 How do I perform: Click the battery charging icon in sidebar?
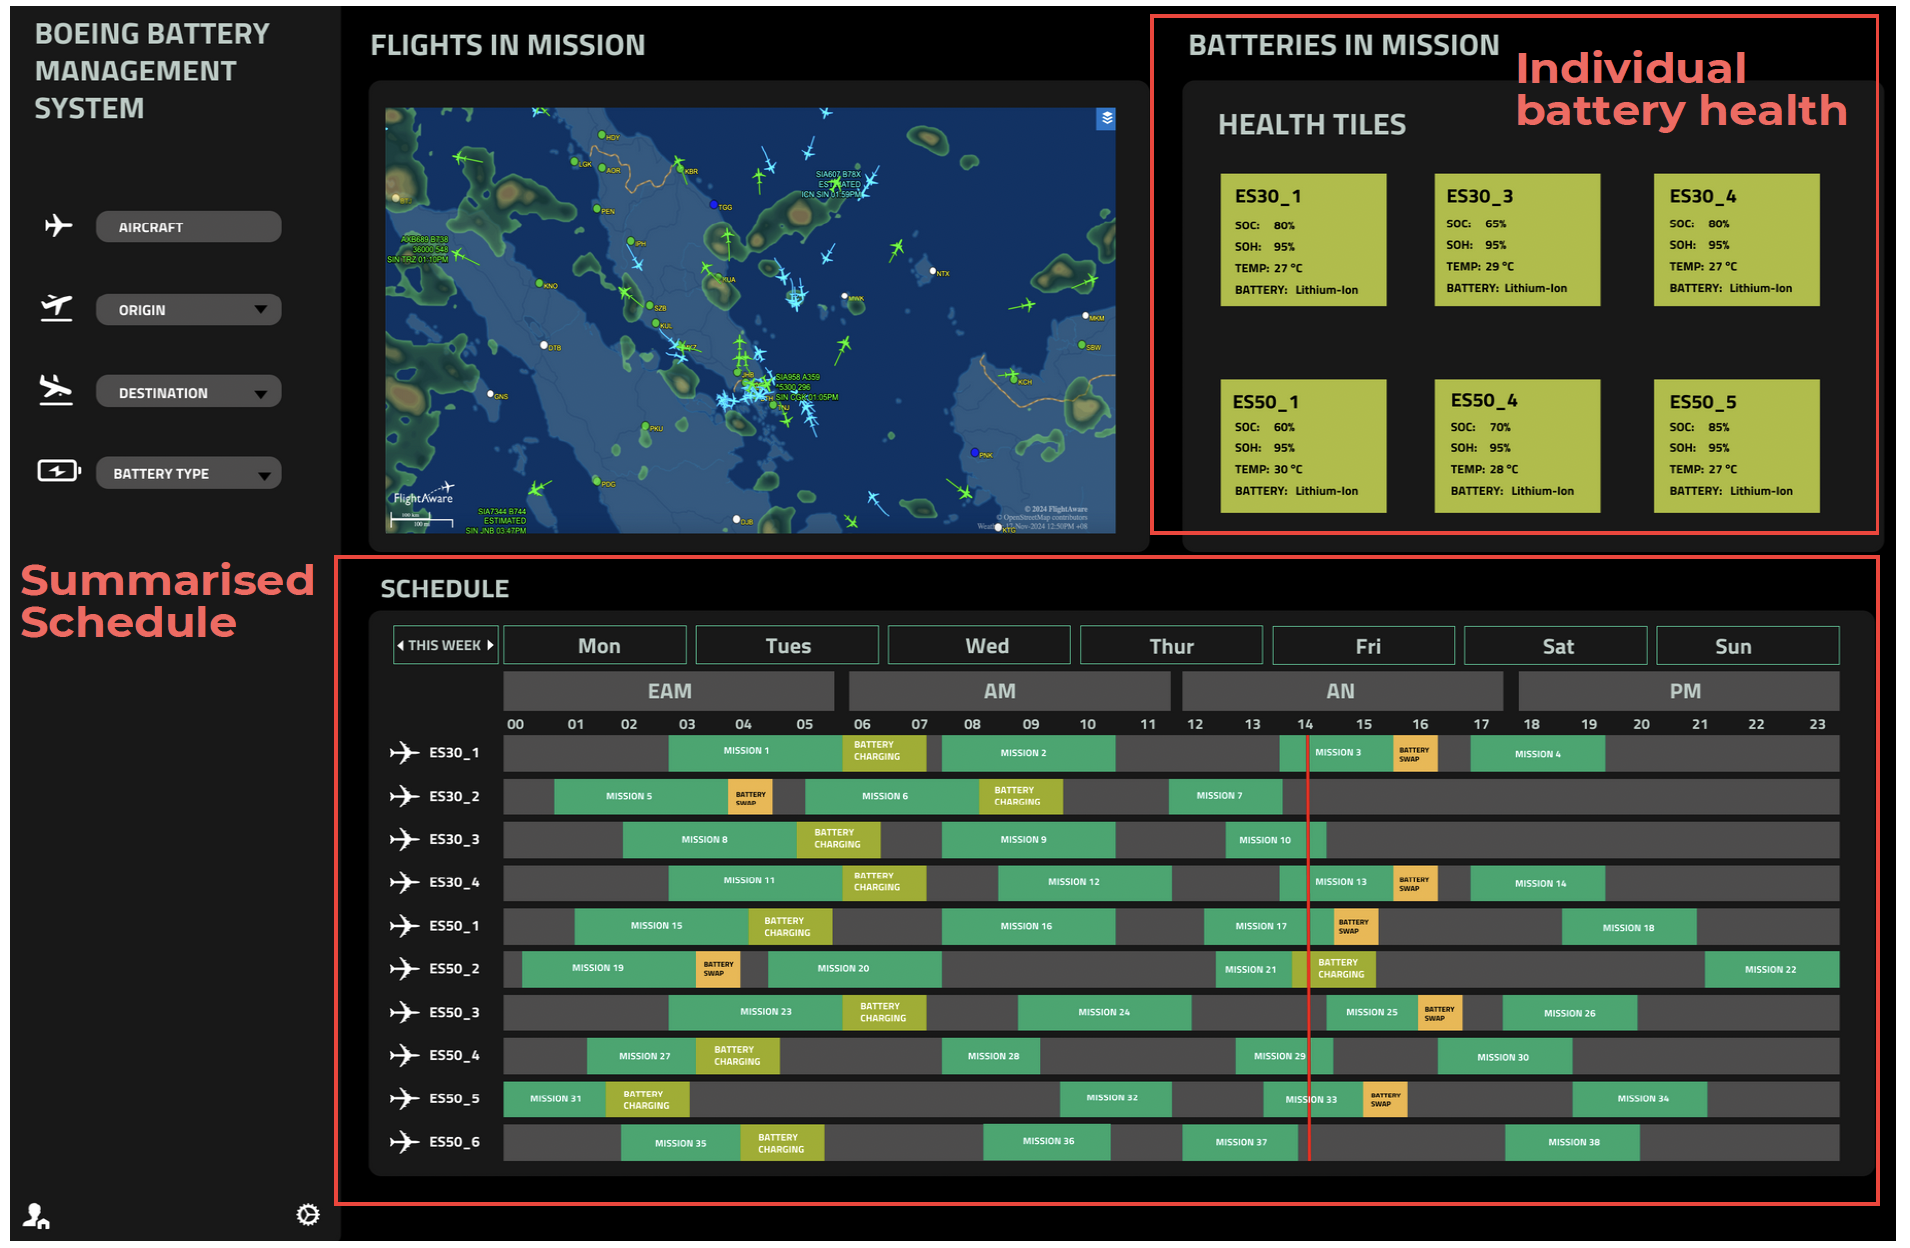point(59,471)
